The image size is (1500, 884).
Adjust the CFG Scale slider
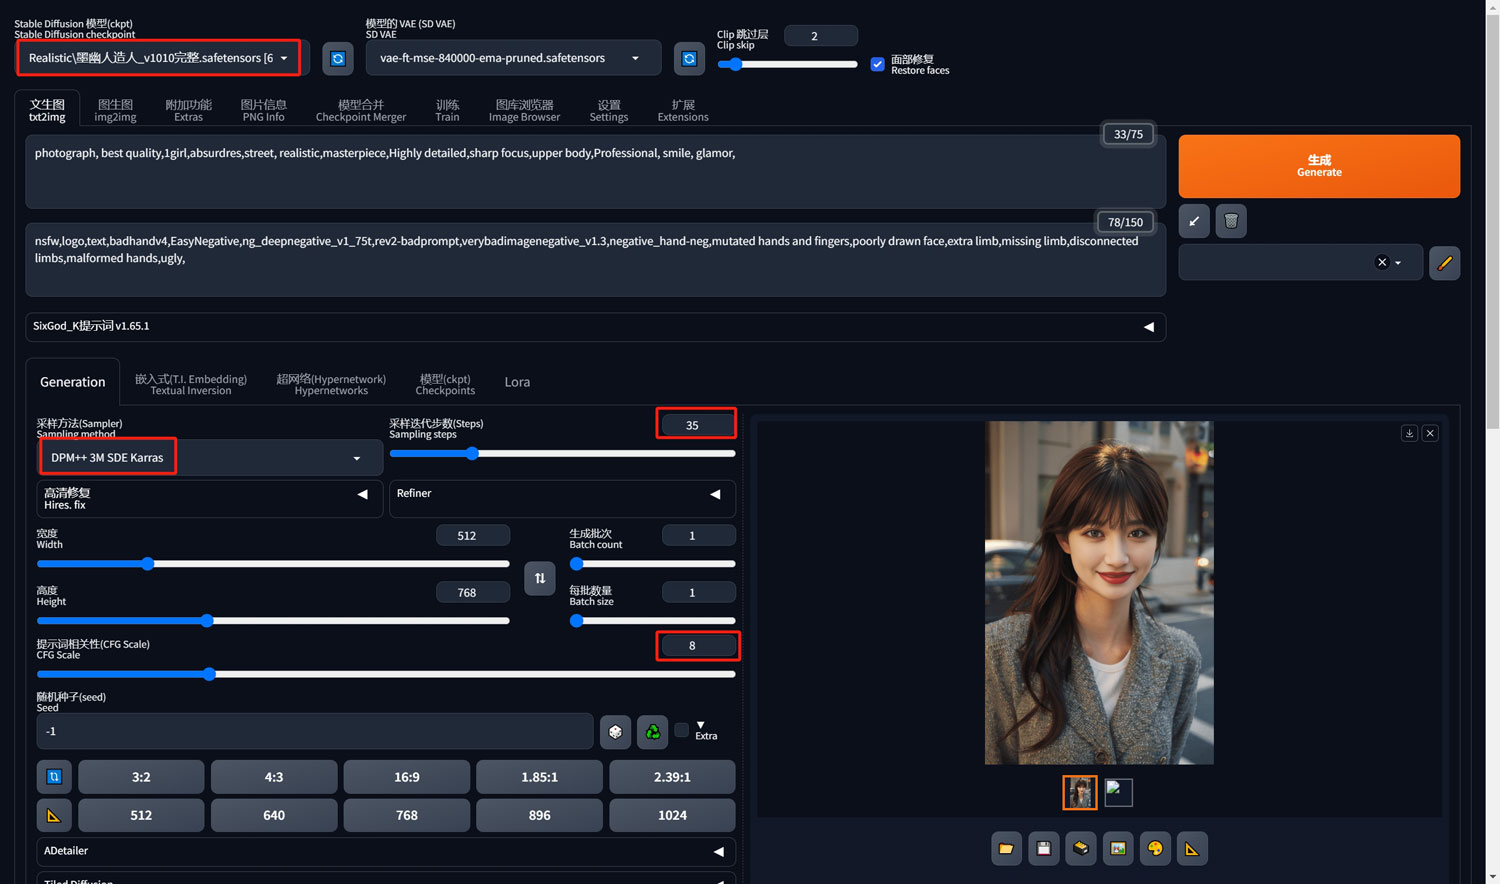click(x=386, y=674)
